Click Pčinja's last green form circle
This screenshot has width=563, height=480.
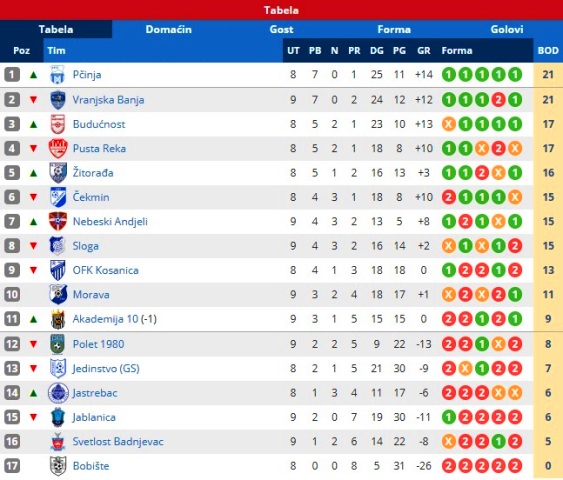tap(515, 75)
